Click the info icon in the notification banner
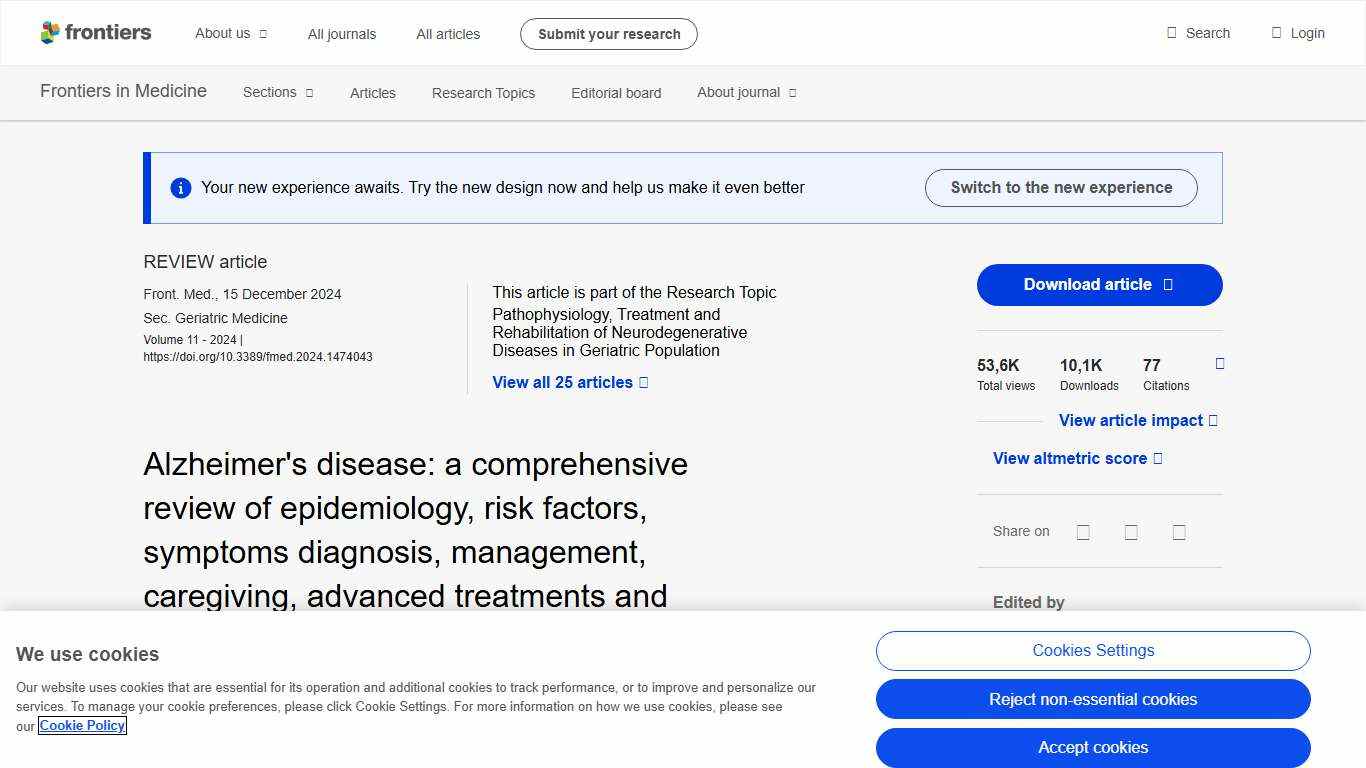The width and height of the screenshot is (1366, 768). [x=181, y=187]
